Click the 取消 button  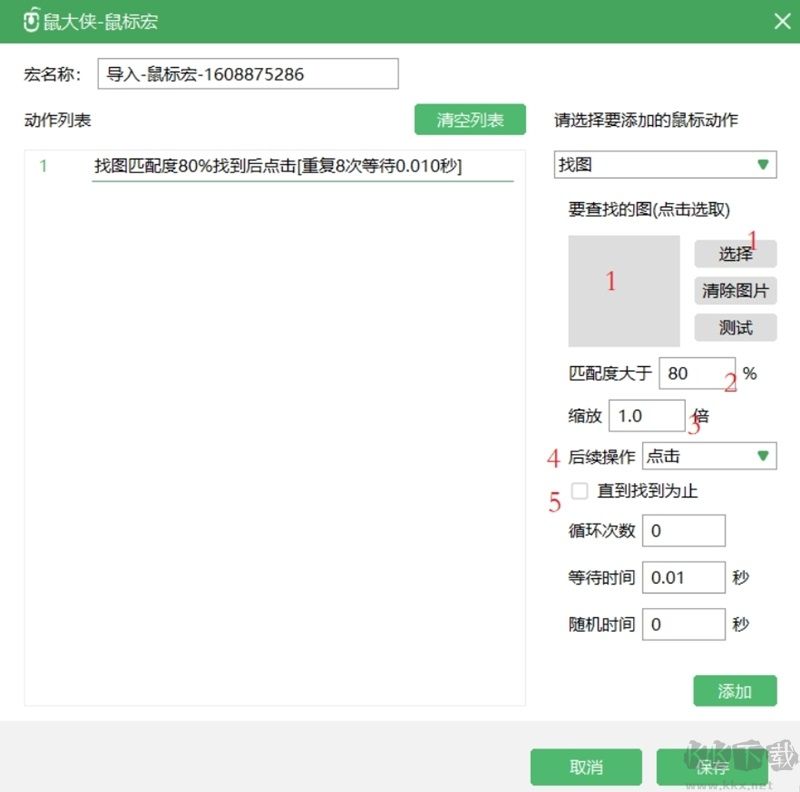point(585,767)
